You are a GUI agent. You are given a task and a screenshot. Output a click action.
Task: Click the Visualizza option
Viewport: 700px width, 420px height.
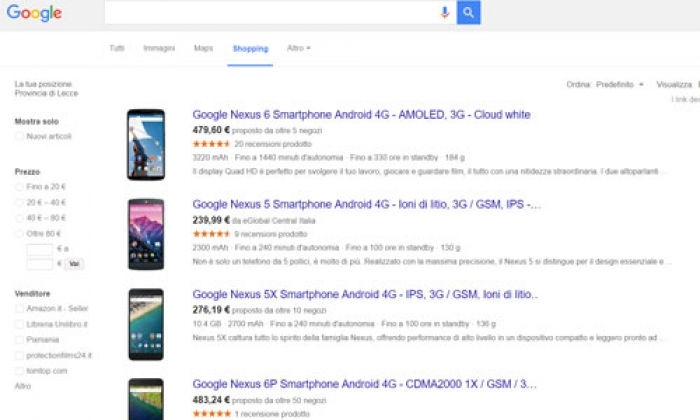[674, 84]
